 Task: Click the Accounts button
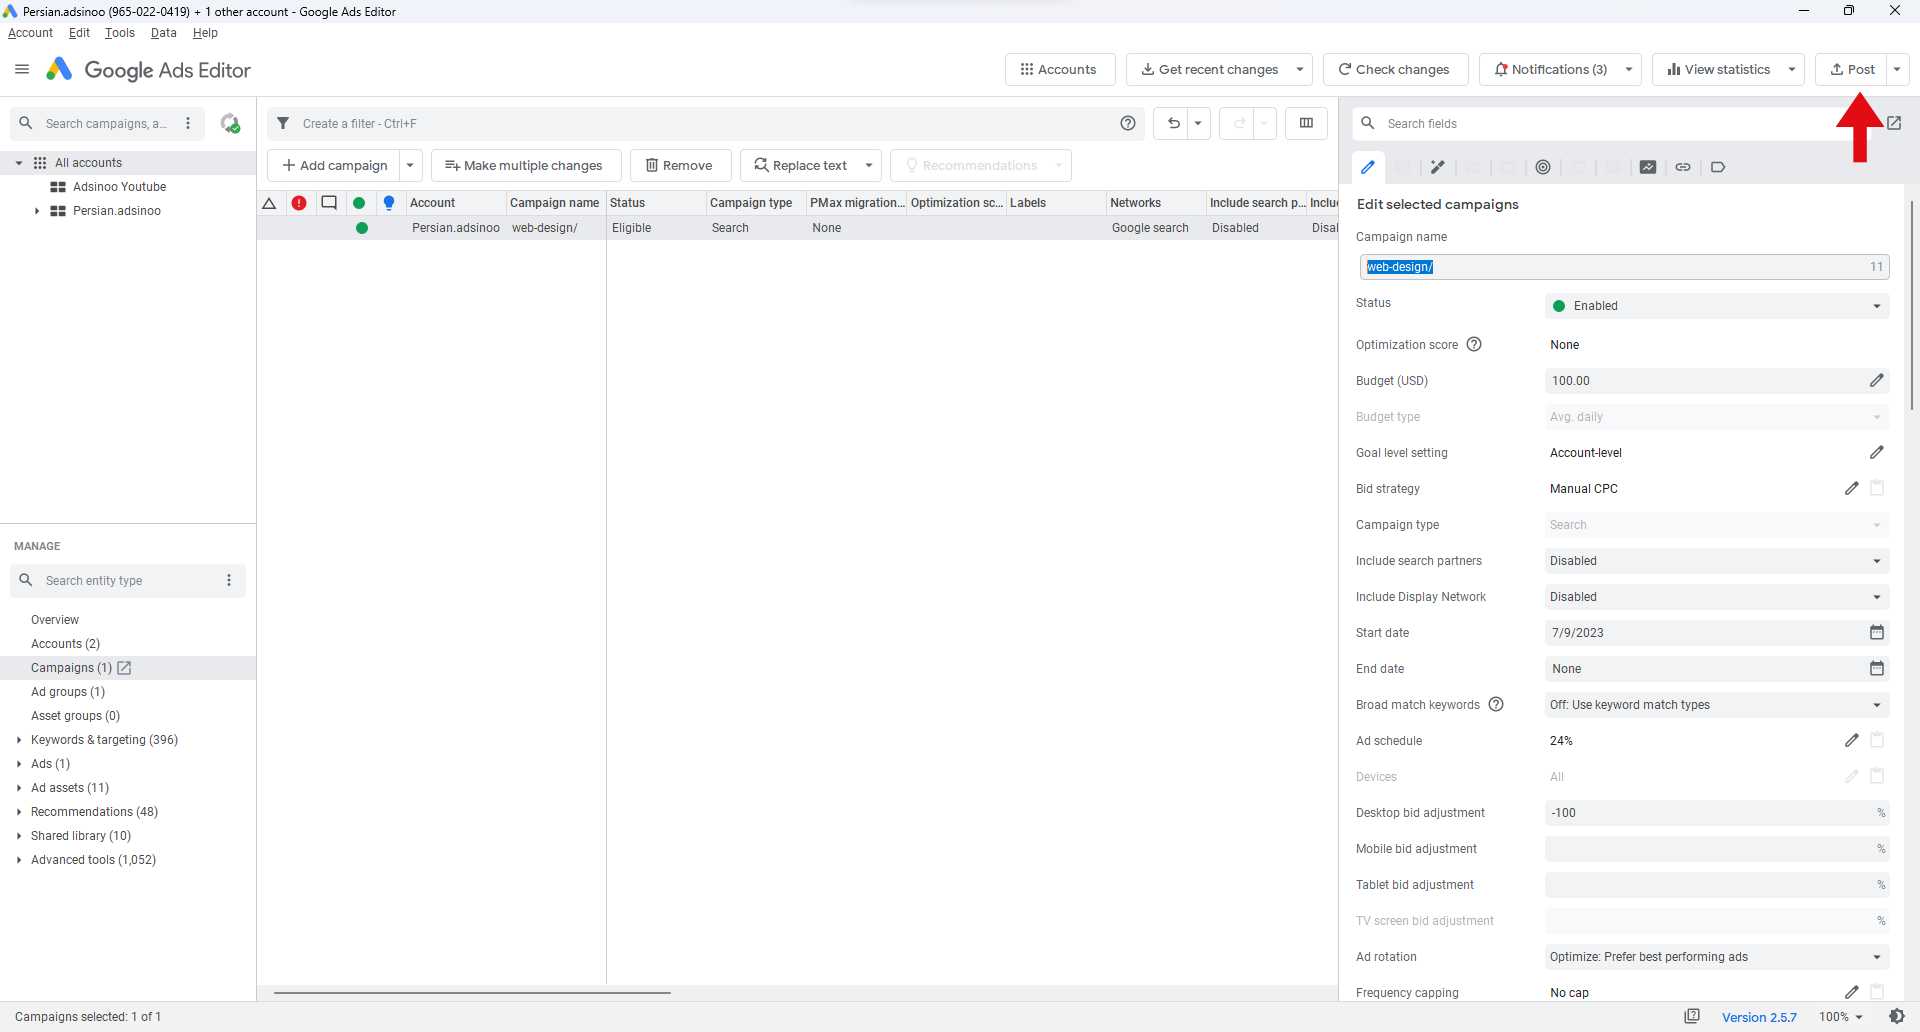pos(1060,69)
